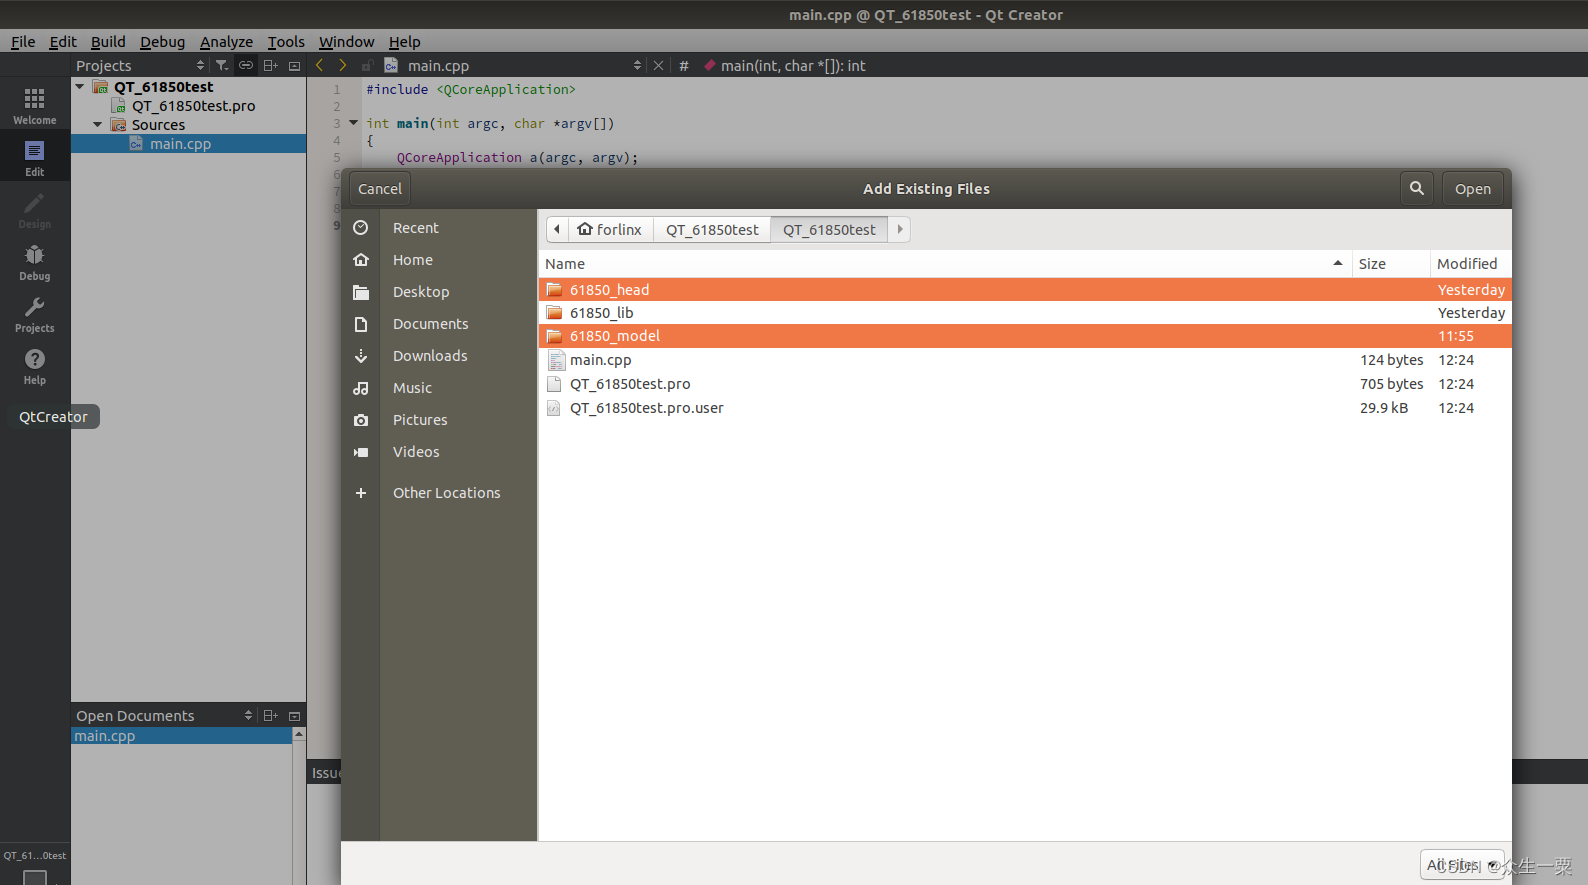Open the Help mode icon

(x=34, y=365)
